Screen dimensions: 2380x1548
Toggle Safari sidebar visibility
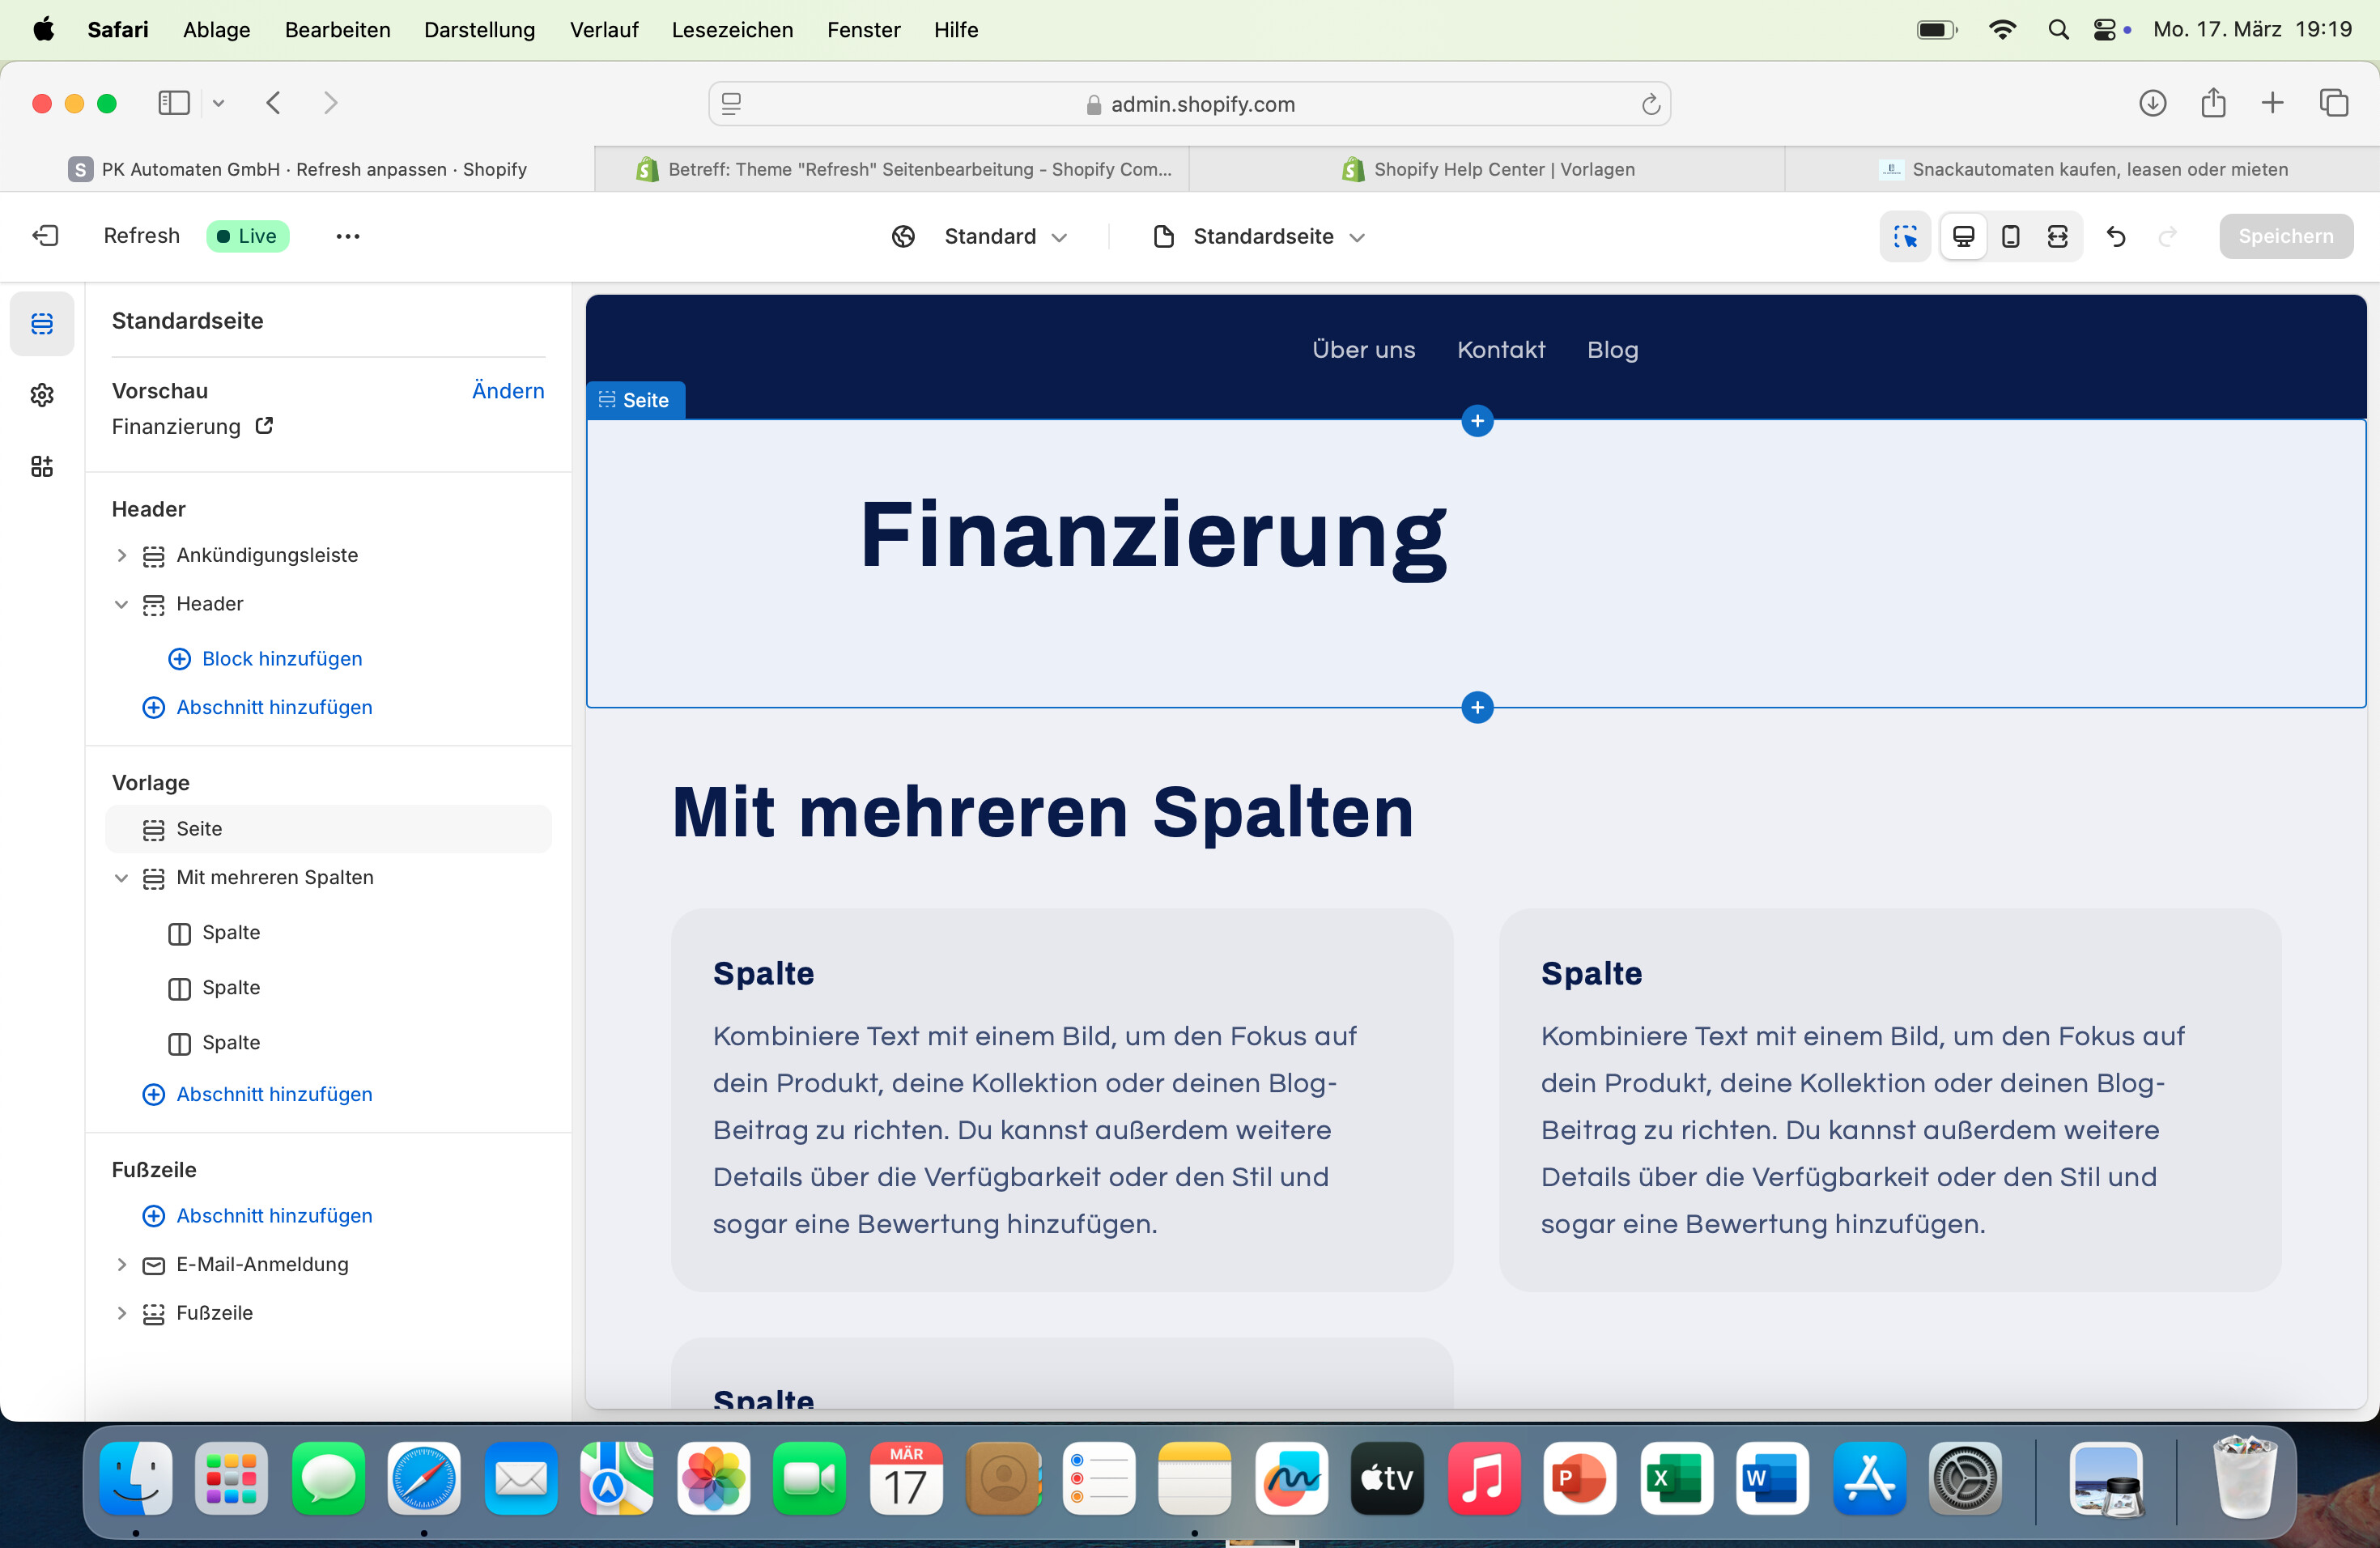(x=174, y=103)
